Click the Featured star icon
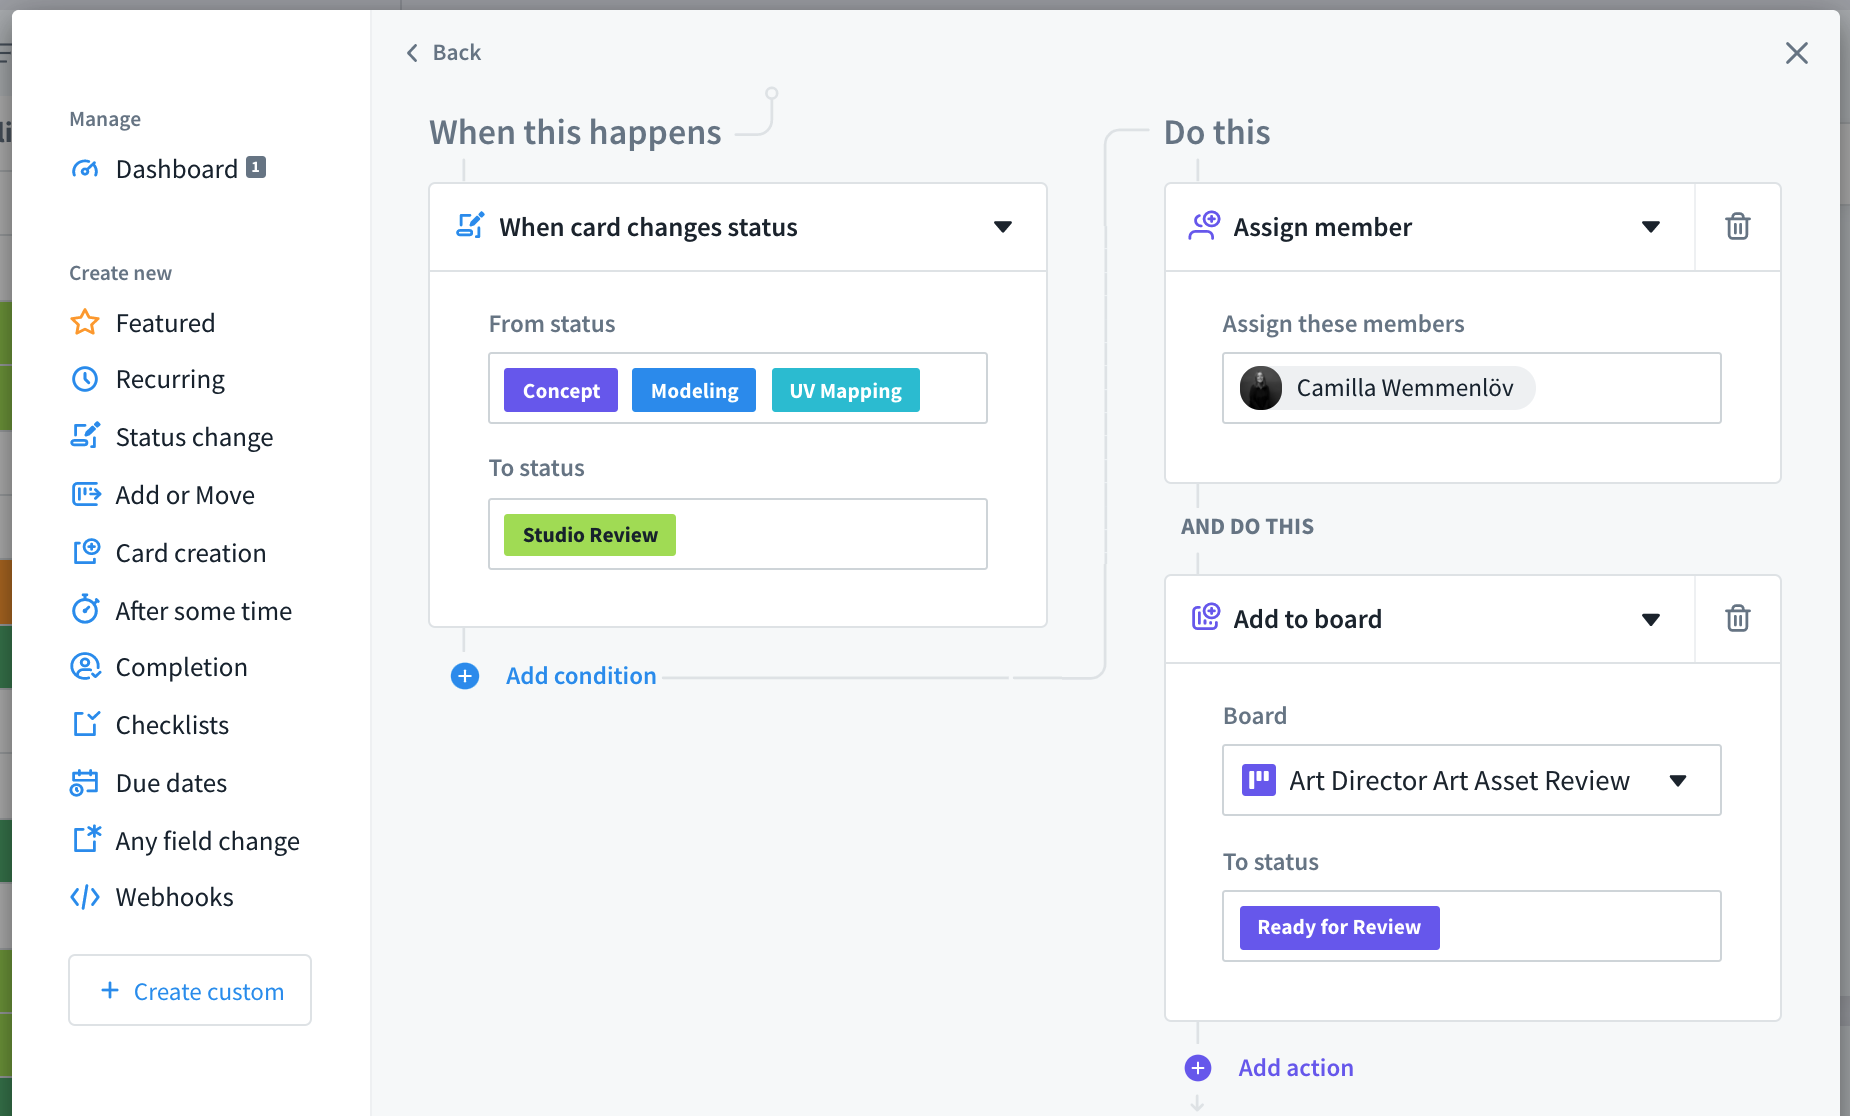The image size is (1850, 1116). click(x=85, y=322)
